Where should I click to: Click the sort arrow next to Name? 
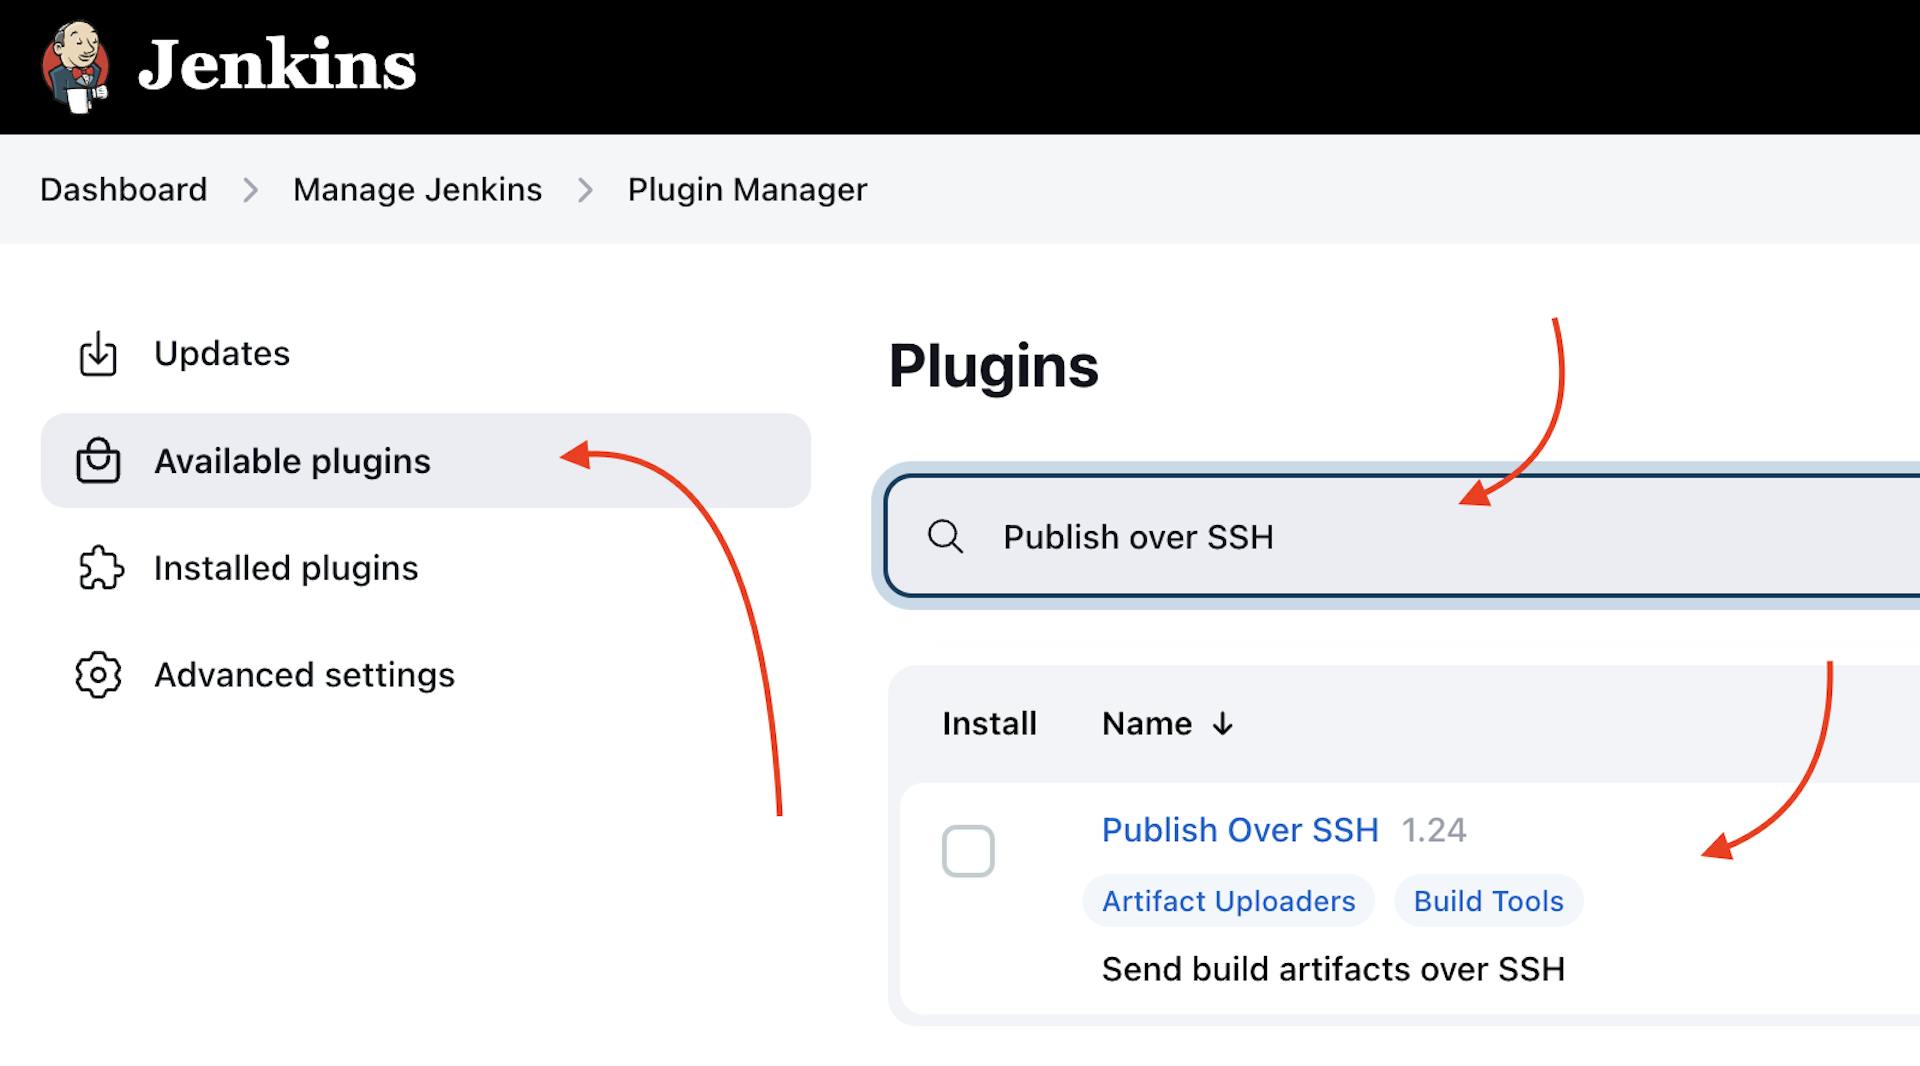(x=1222, y=724)
